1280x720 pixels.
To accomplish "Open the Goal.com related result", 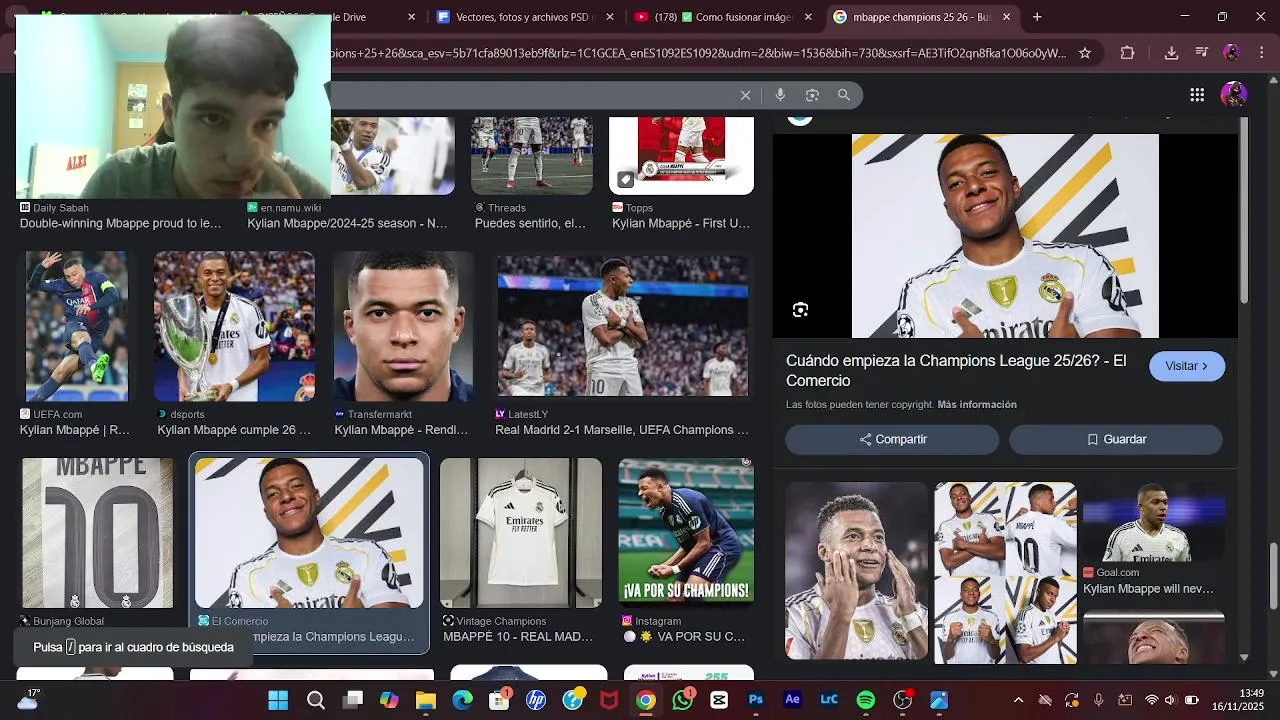I will tap(1154, 540).
